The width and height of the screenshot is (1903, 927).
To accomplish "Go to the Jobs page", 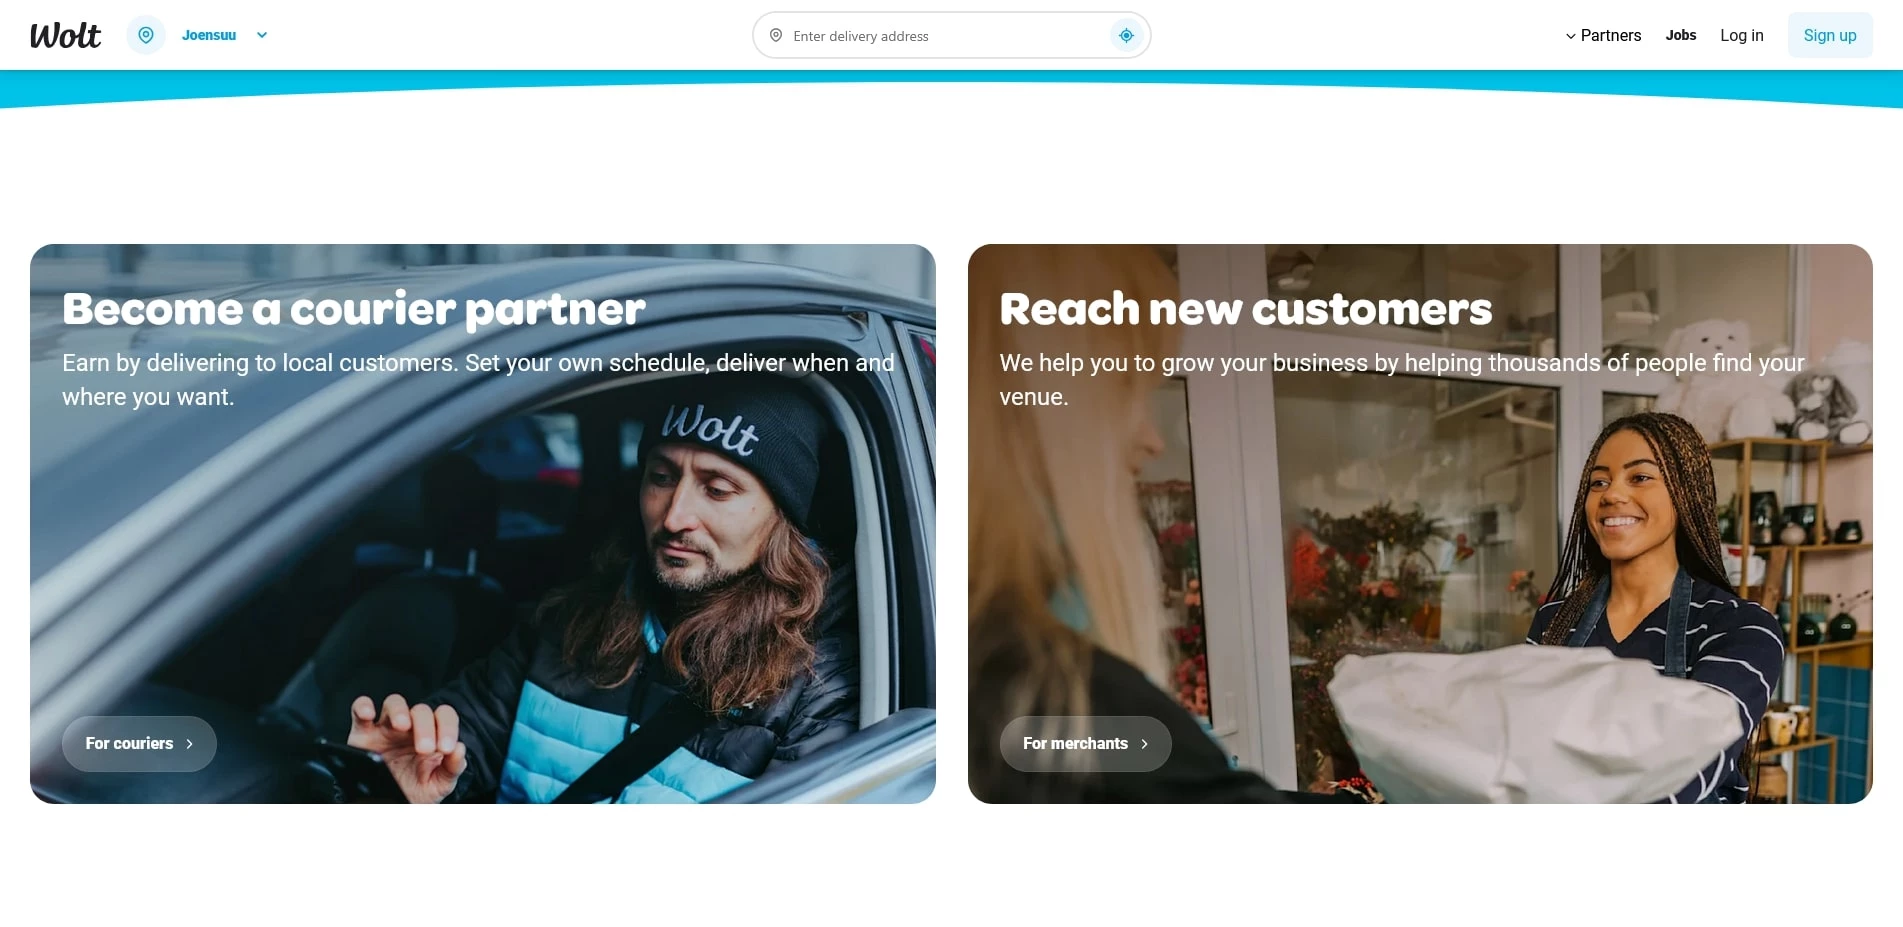I will click(1680, 35).
